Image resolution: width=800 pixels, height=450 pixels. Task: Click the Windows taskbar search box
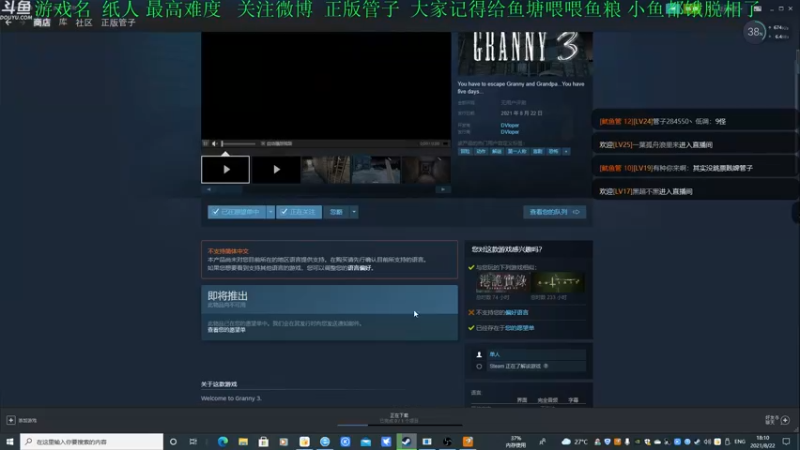pos(92,441)
